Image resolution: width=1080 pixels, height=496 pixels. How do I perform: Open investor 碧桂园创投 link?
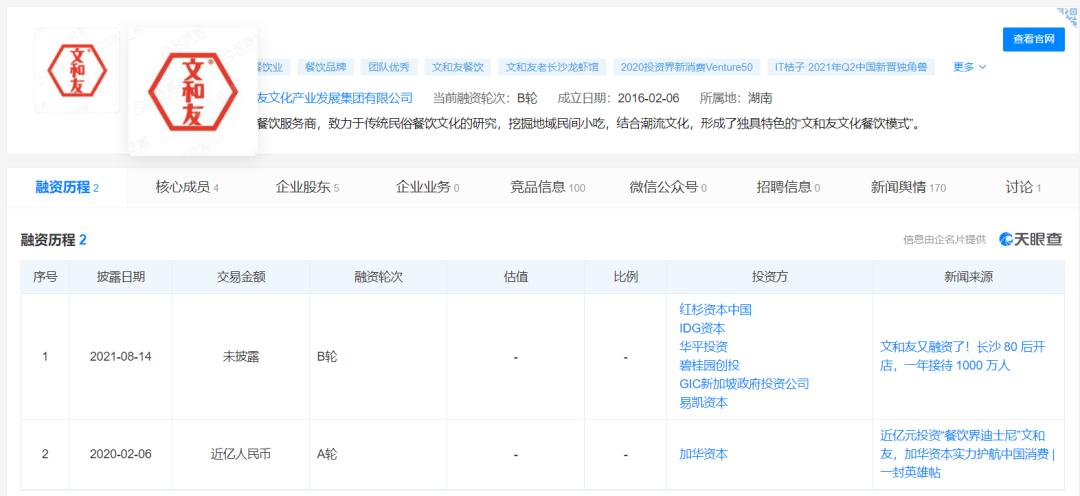click(x=709, y=365)
